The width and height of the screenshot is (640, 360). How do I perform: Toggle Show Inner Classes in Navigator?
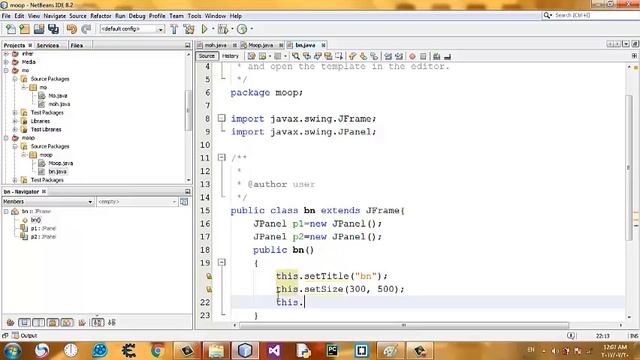click(x=67, y=322)
